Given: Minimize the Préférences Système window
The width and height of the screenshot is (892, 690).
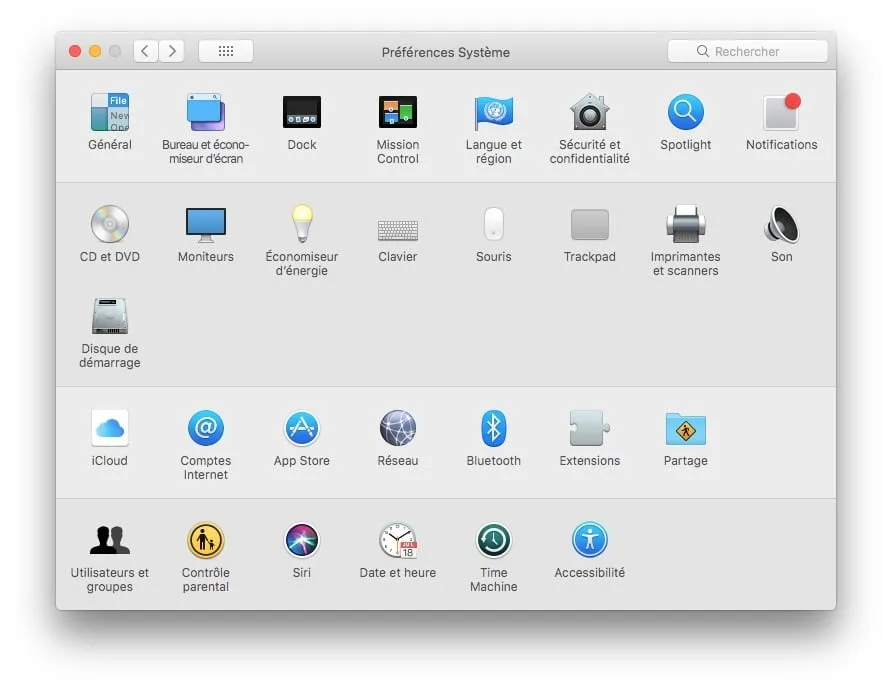Looking at the screenshot, I should [x=95, y=51].
